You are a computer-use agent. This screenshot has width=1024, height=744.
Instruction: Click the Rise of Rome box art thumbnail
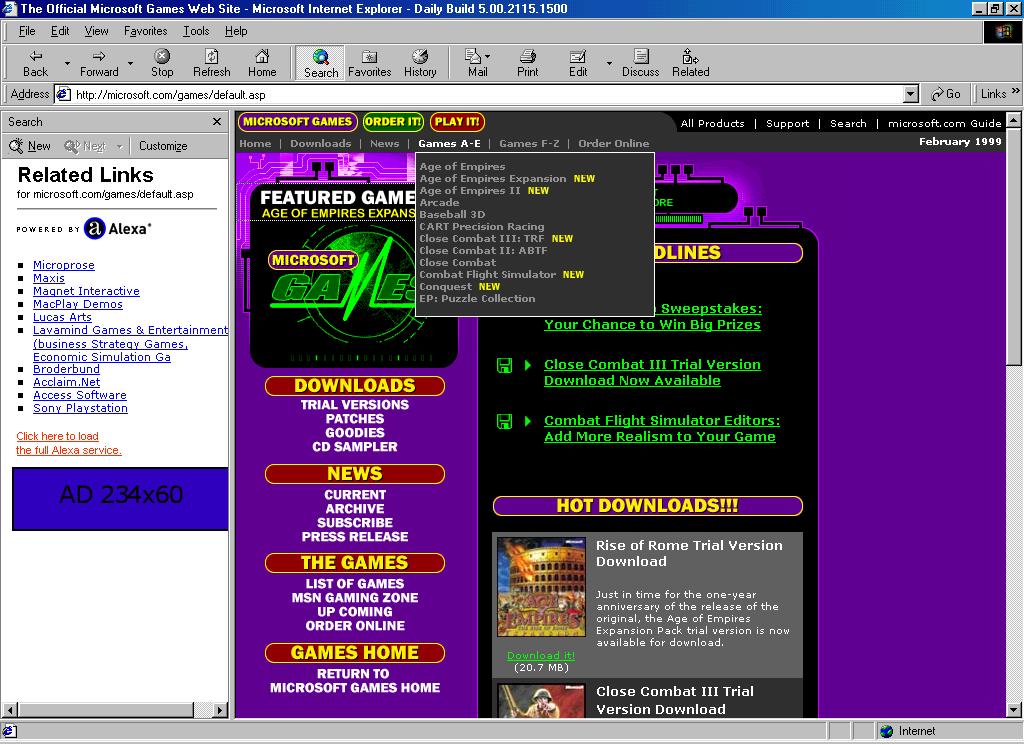pyautogui.click(x=541, y=587)
